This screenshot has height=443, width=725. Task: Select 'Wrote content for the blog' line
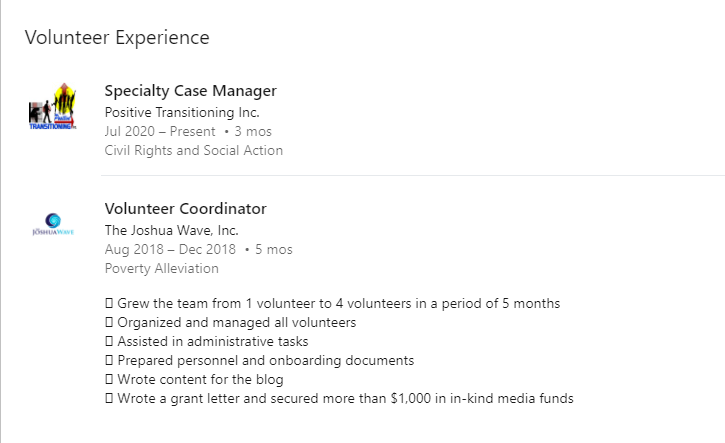[x=194, y=379]
